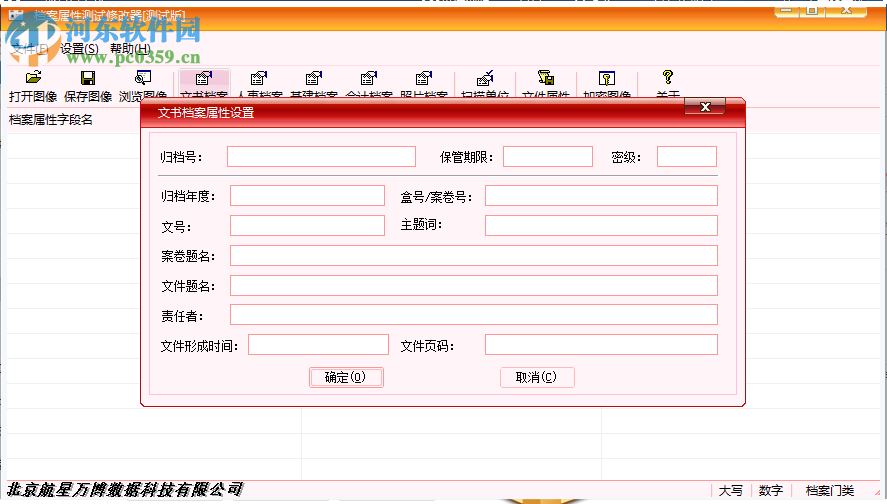Click 数字 in the status bar
Viewport: 887px width, 504px height.
coord(770,490)
